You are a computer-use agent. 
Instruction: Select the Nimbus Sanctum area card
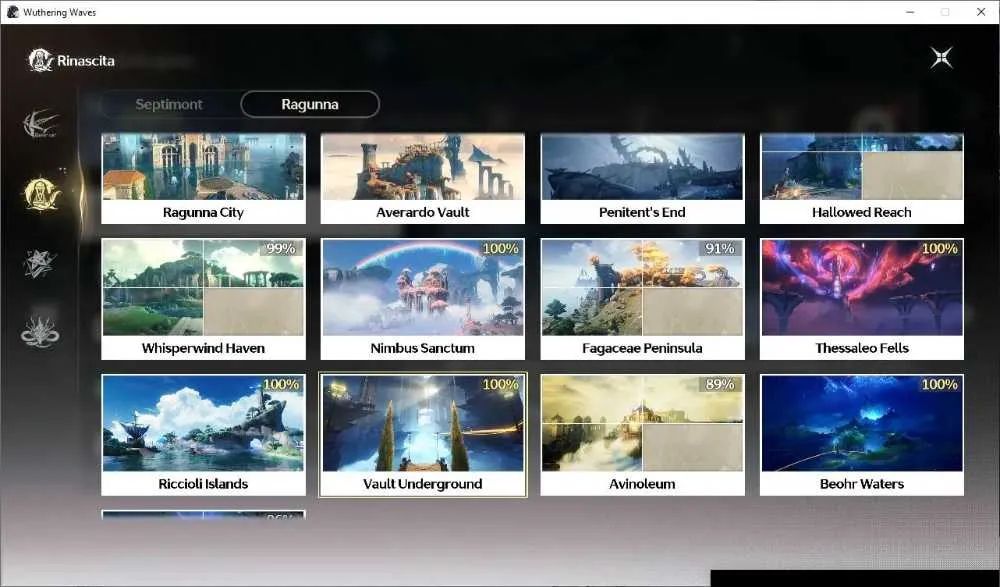[423, 299]
